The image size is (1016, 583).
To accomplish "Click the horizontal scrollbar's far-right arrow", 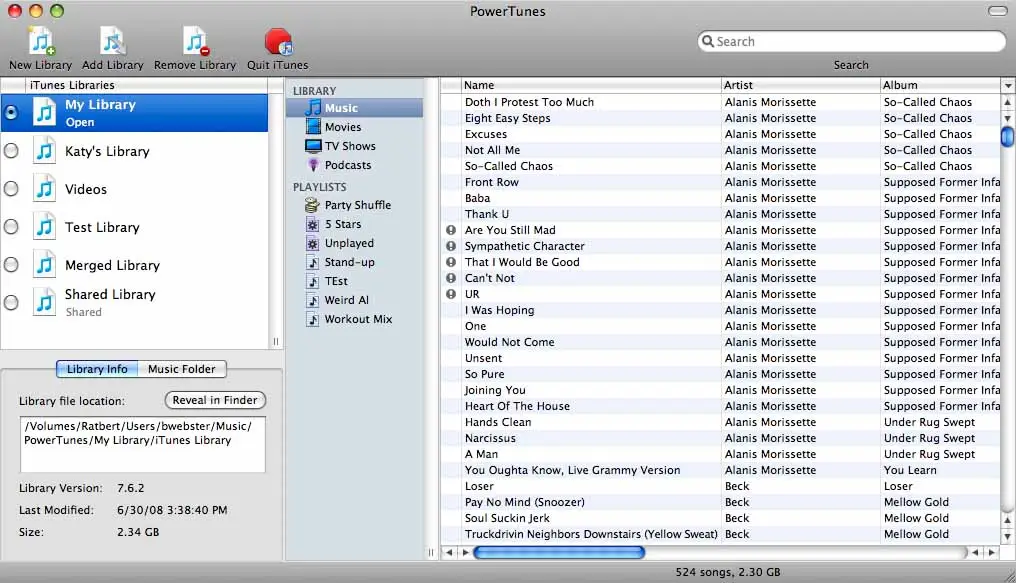I will (x=991, y=553).
